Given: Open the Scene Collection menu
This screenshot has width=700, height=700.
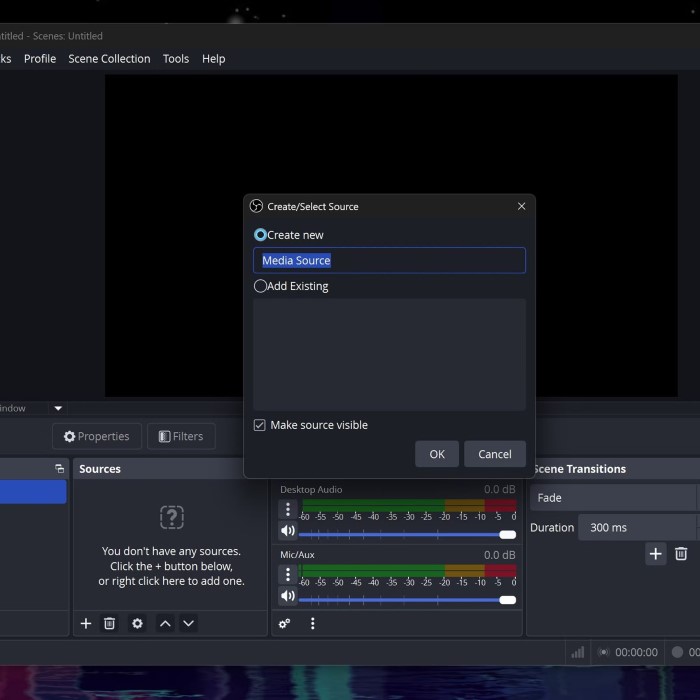Looking at the screenshot, I should pos(109,58).
